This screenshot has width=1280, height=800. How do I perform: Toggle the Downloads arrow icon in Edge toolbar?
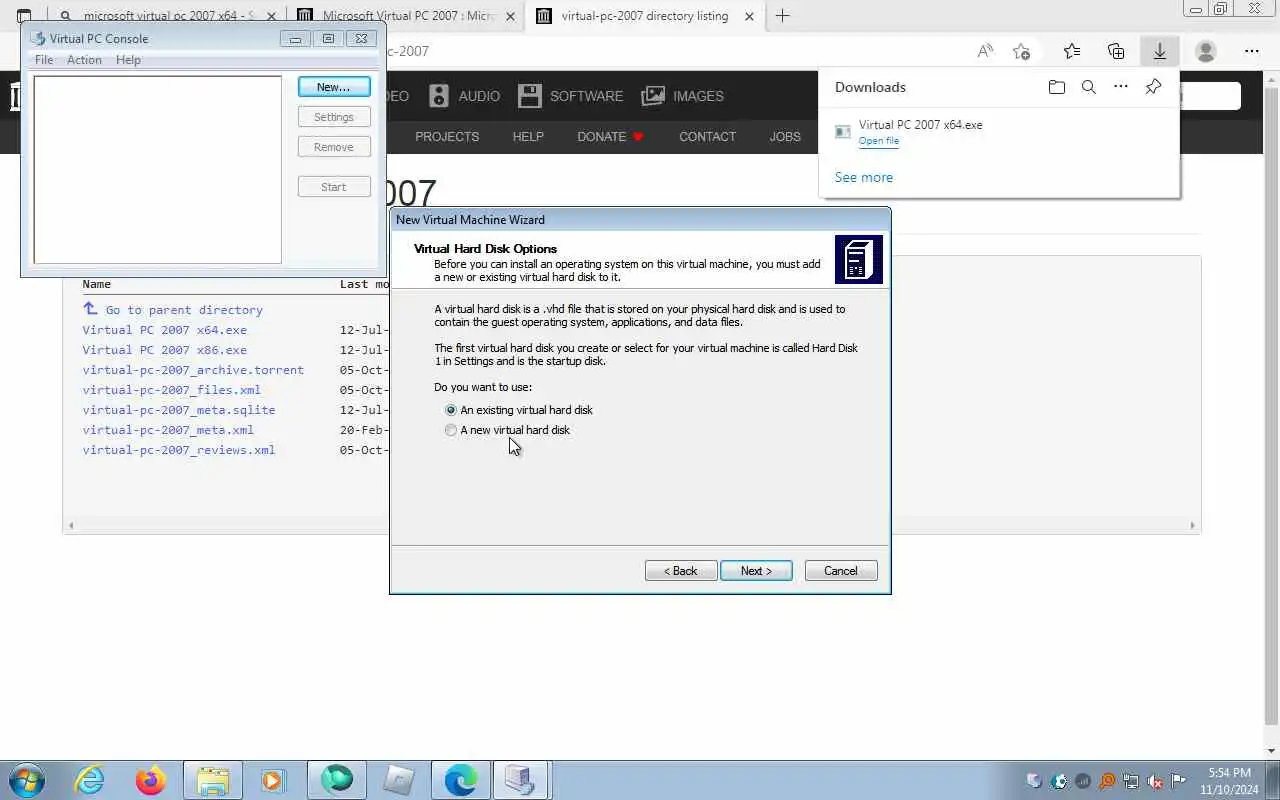(1159, 51)
